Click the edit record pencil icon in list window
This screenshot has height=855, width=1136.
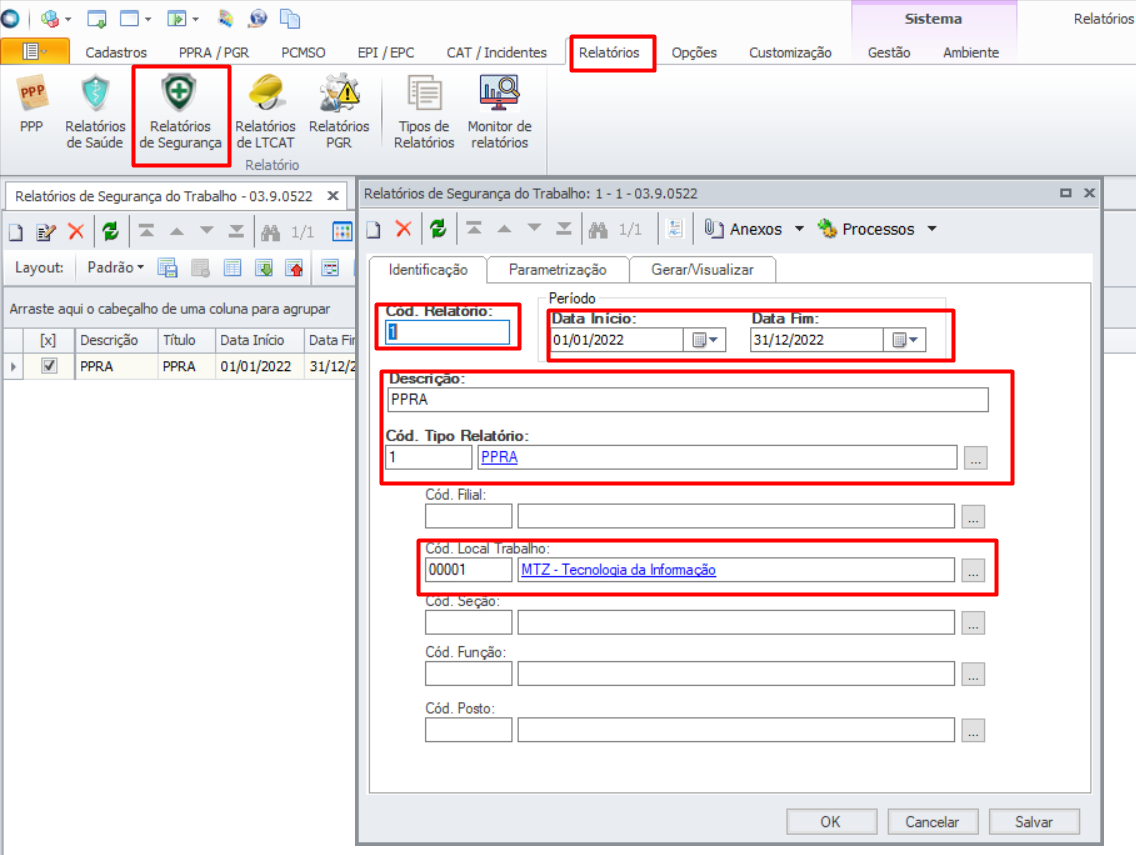pyautogui.click(x=46, y=232)
